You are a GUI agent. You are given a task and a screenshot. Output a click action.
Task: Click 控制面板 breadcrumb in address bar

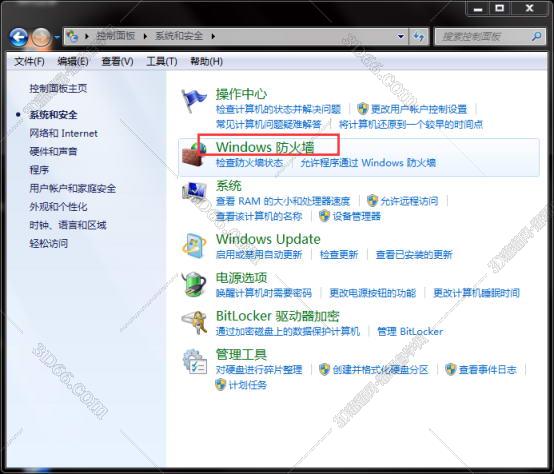[x=116, y=36]
